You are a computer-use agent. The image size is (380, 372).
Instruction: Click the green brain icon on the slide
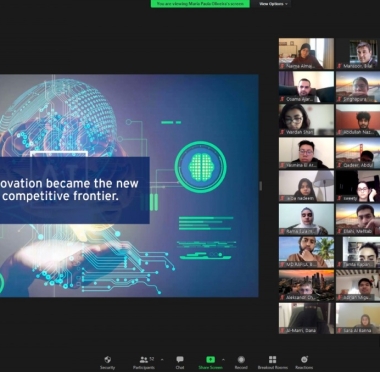coord(201,167)
